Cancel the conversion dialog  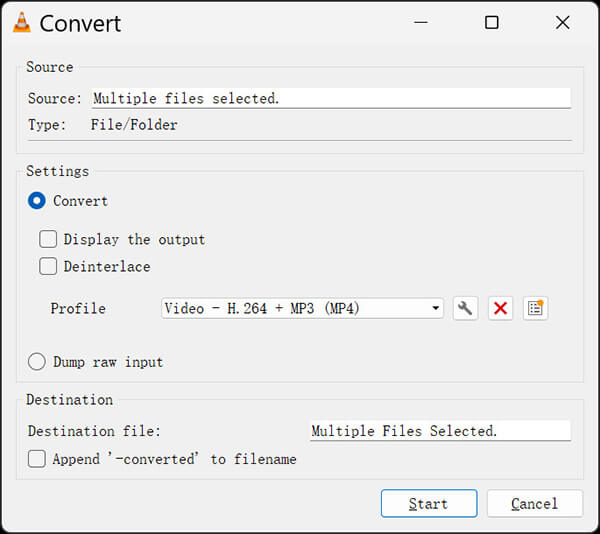pos(535,504)
